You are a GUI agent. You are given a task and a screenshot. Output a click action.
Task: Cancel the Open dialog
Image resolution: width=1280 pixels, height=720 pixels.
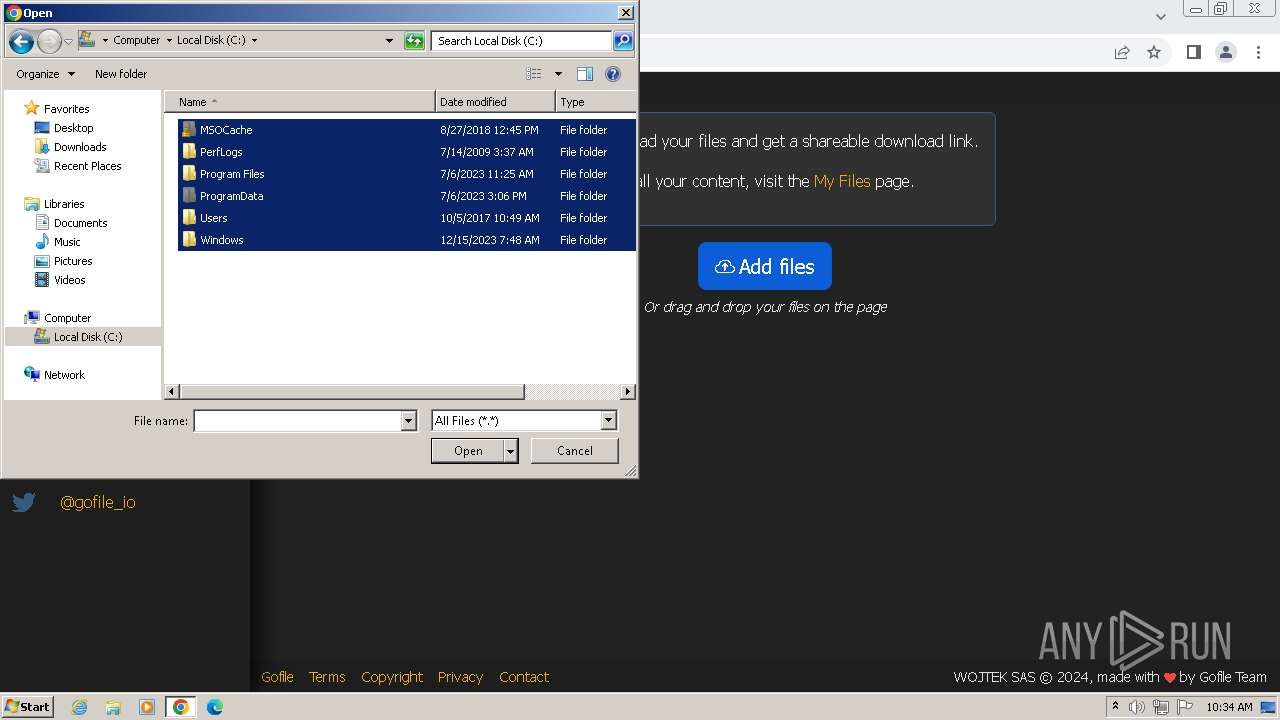[574, 451]
